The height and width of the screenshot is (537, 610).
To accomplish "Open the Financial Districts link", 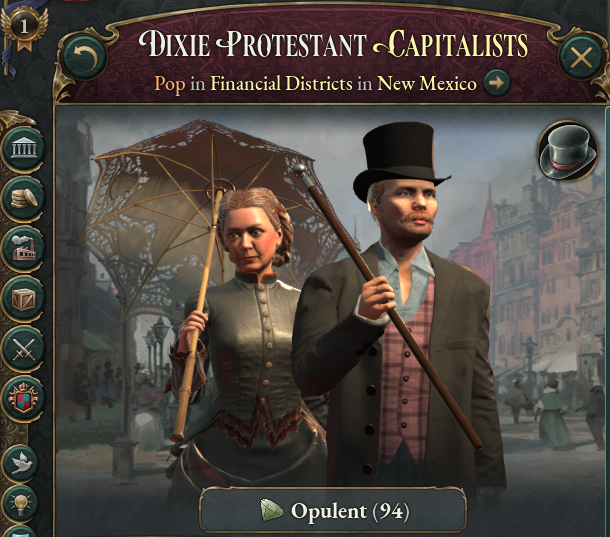I will (x=281, y=83).
